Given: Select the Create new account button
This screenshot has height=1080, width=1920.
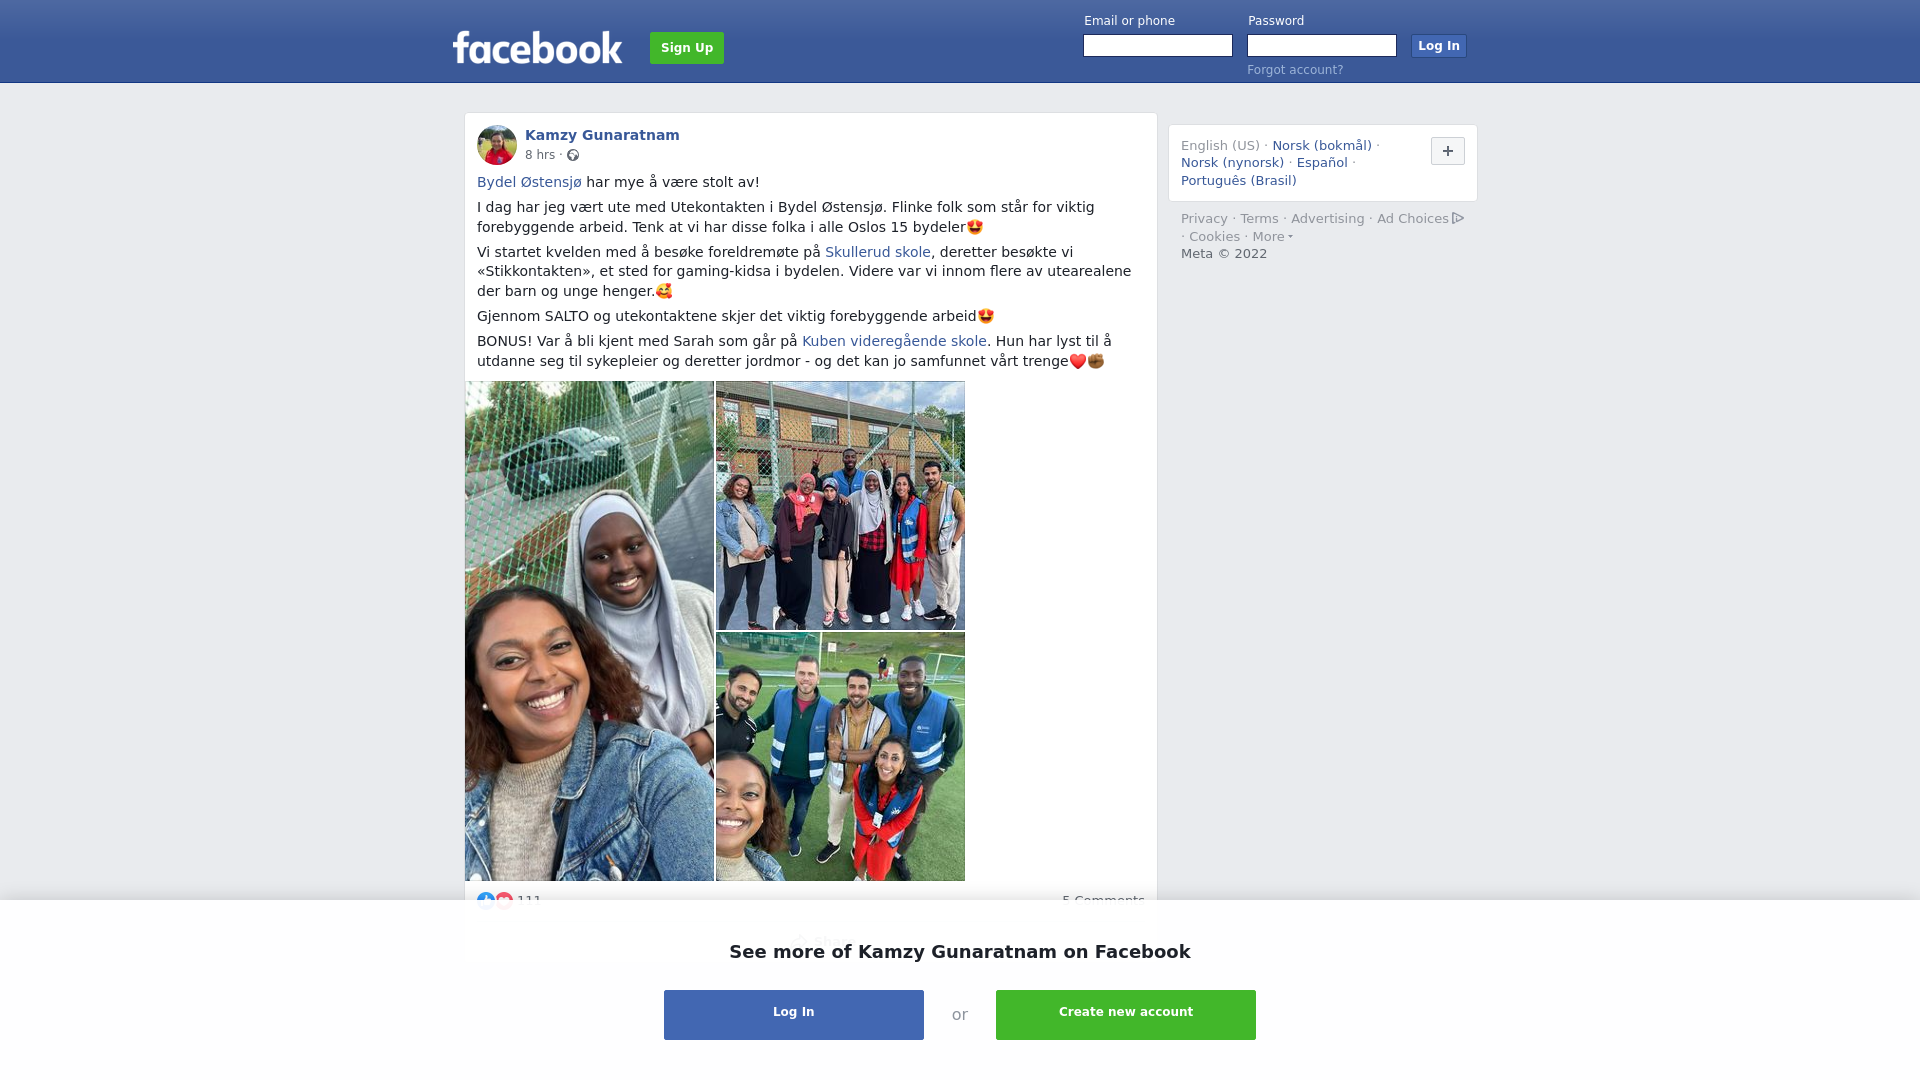Looking at the screenshot, I should pos(1126,1015).
